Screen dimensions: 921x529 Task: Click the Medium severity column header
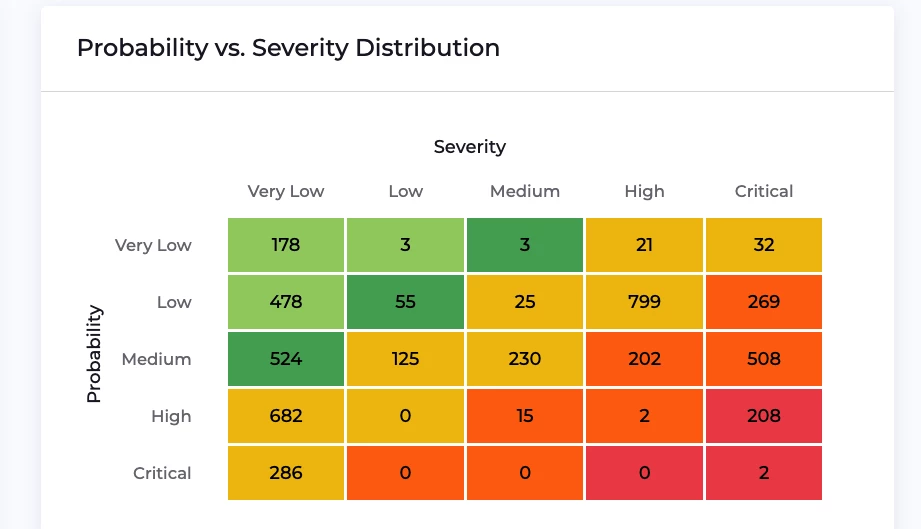pyautogui.click(x=525, y=191)
